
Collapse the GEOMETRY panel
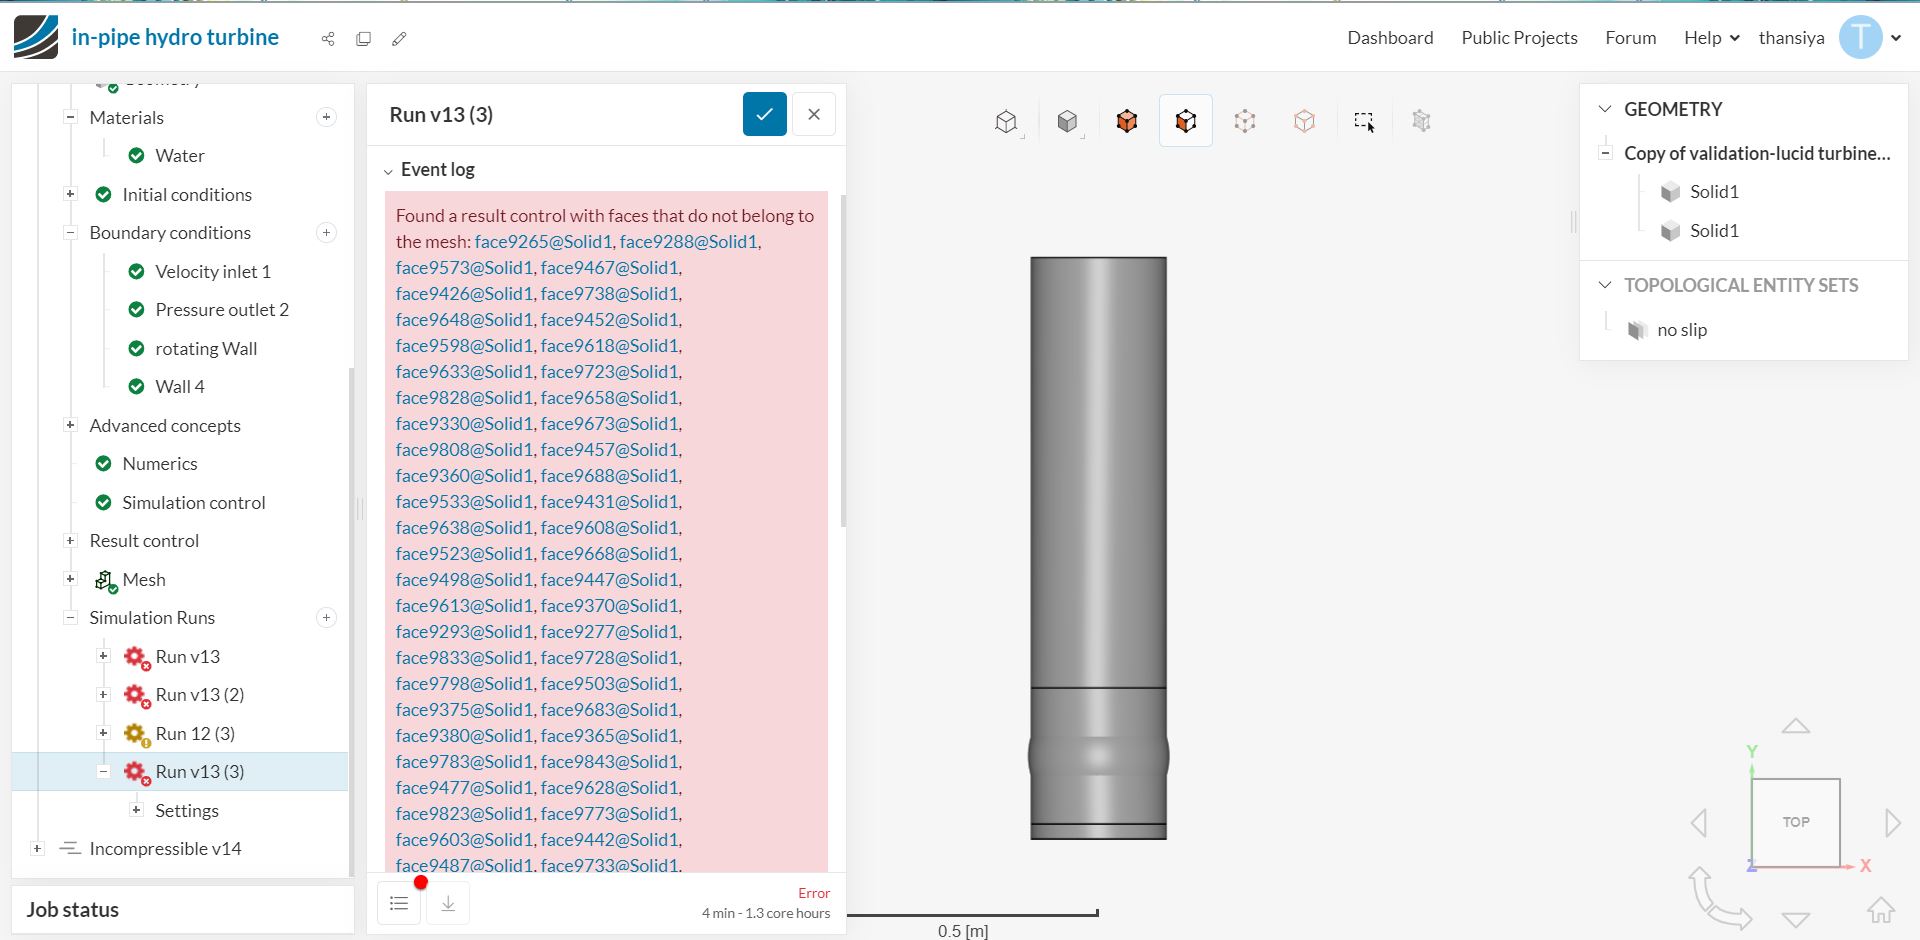pos(1605,109)
